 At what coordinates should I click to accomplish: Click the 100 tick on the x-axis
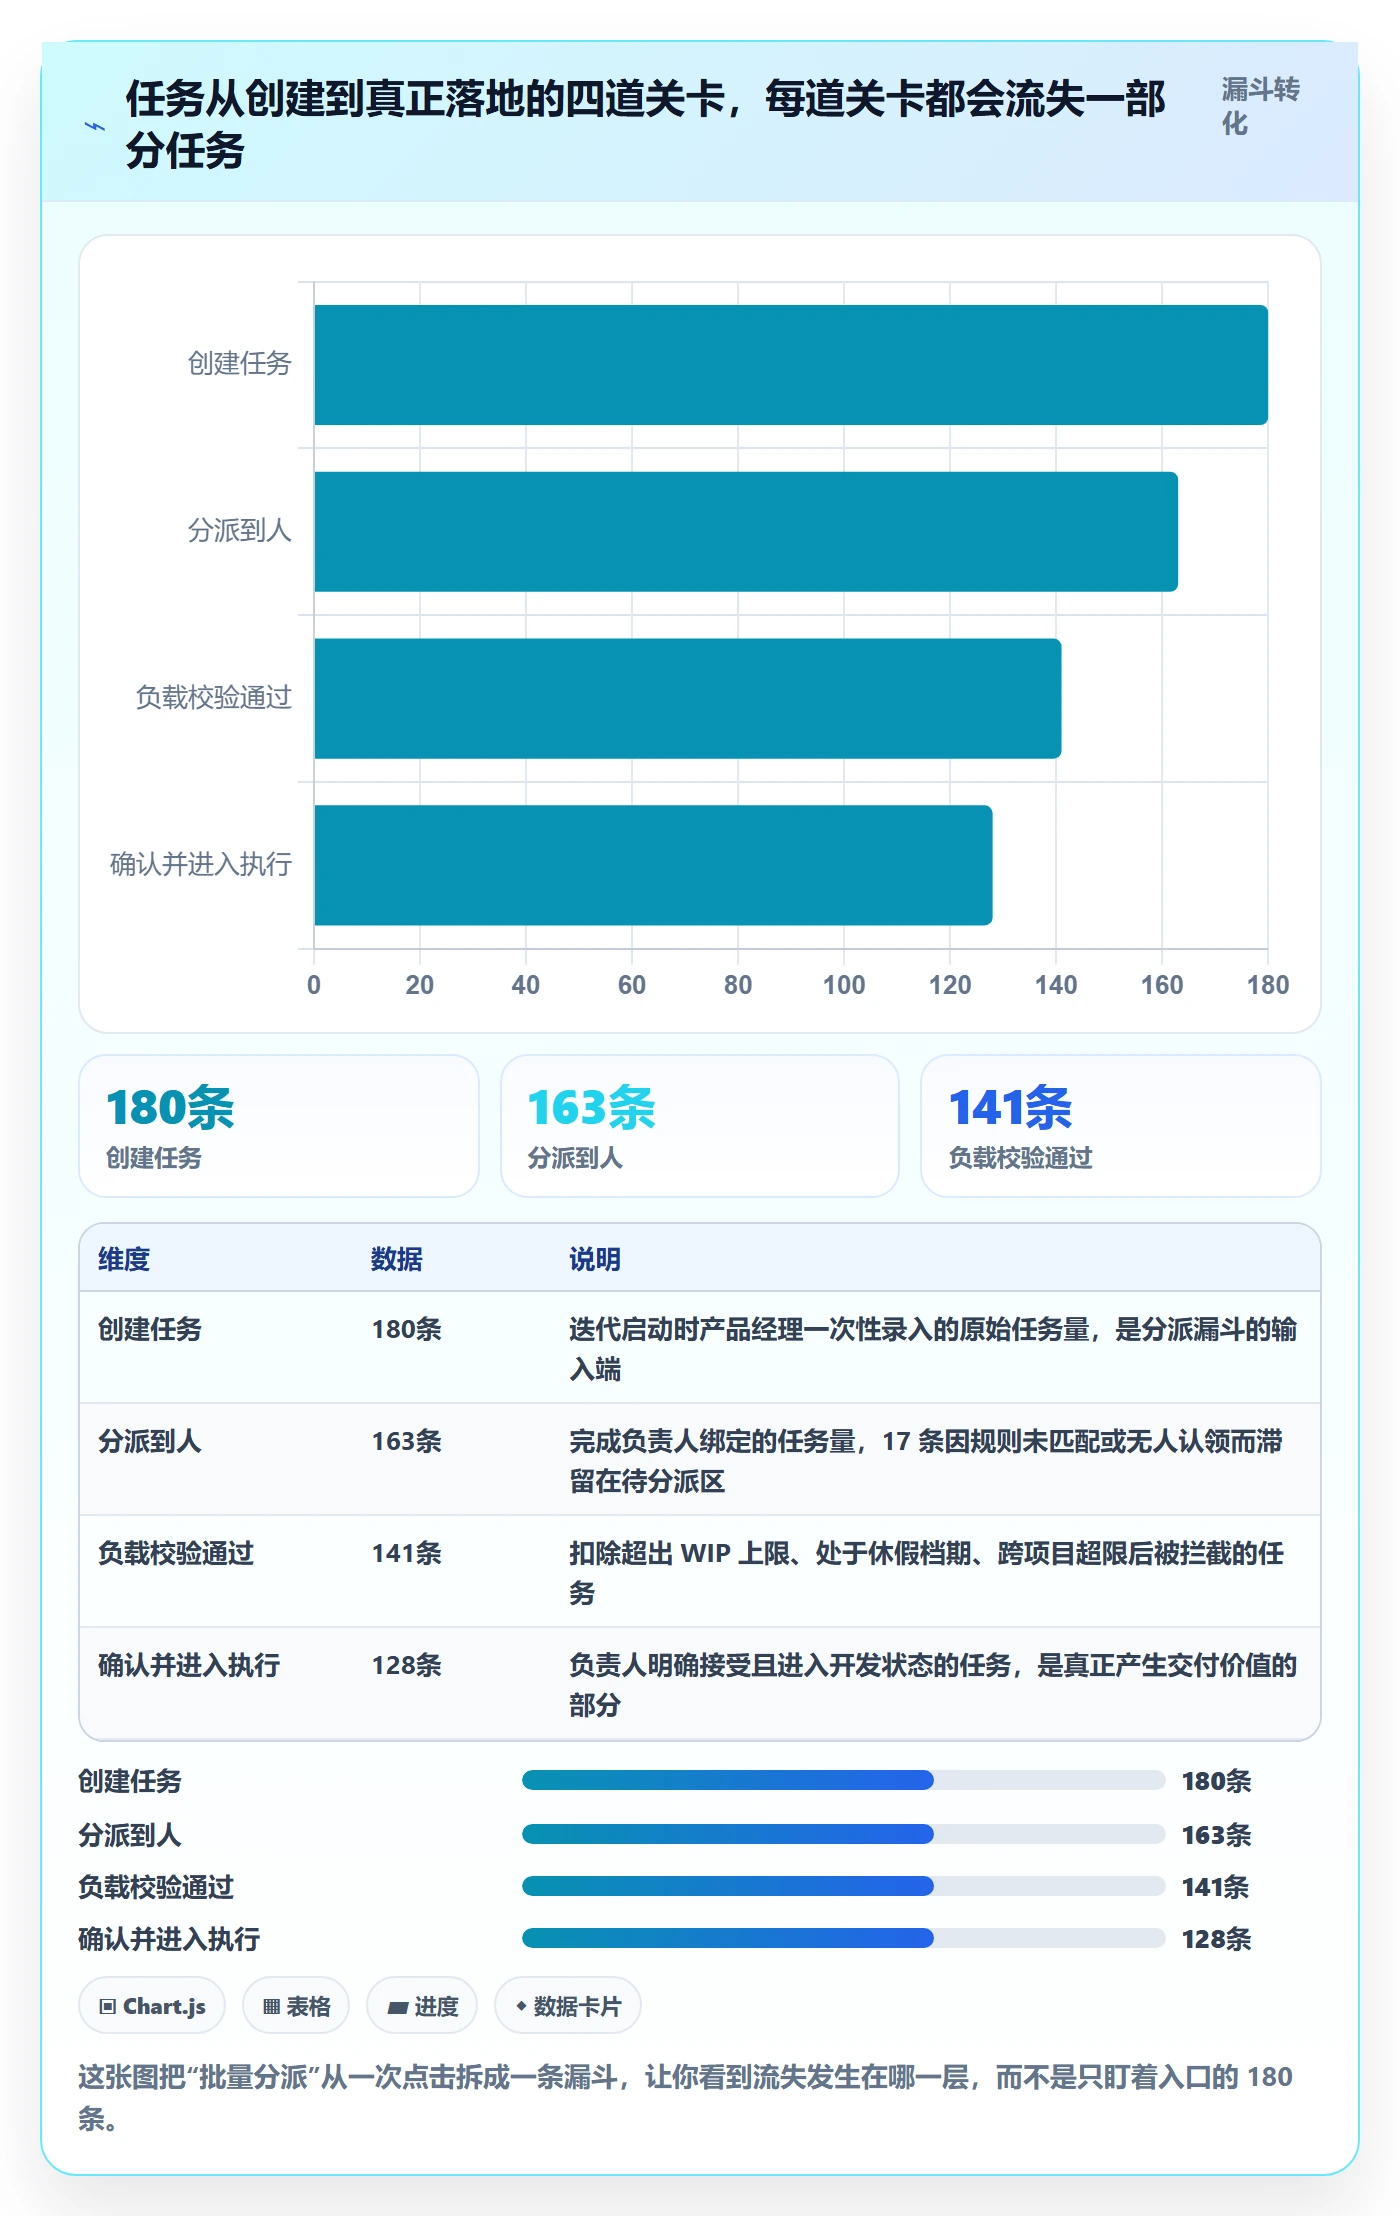(x=844, y=985)
